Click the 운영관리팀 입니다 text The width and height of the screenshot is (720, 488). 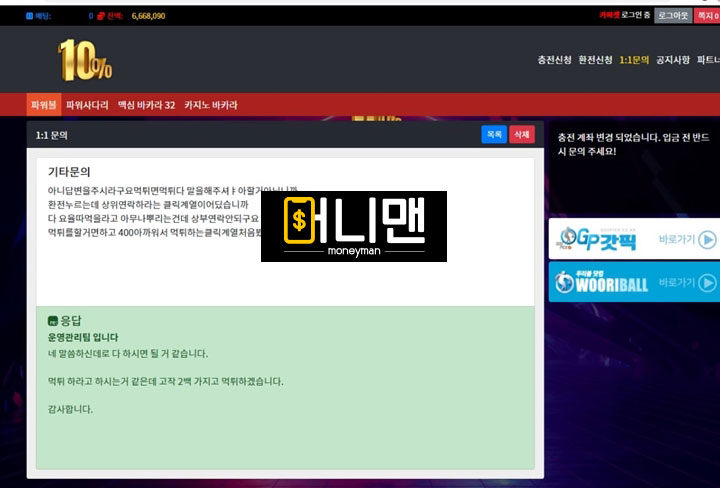point(83,337)
